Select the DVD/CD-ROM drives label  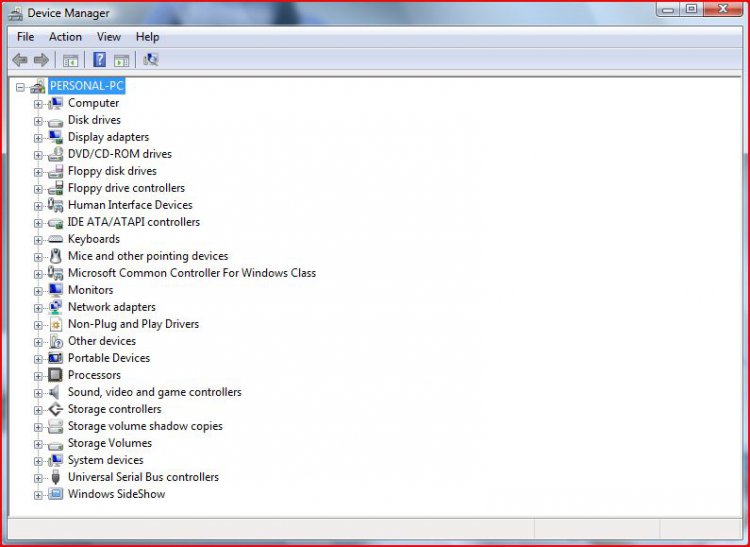120,154
